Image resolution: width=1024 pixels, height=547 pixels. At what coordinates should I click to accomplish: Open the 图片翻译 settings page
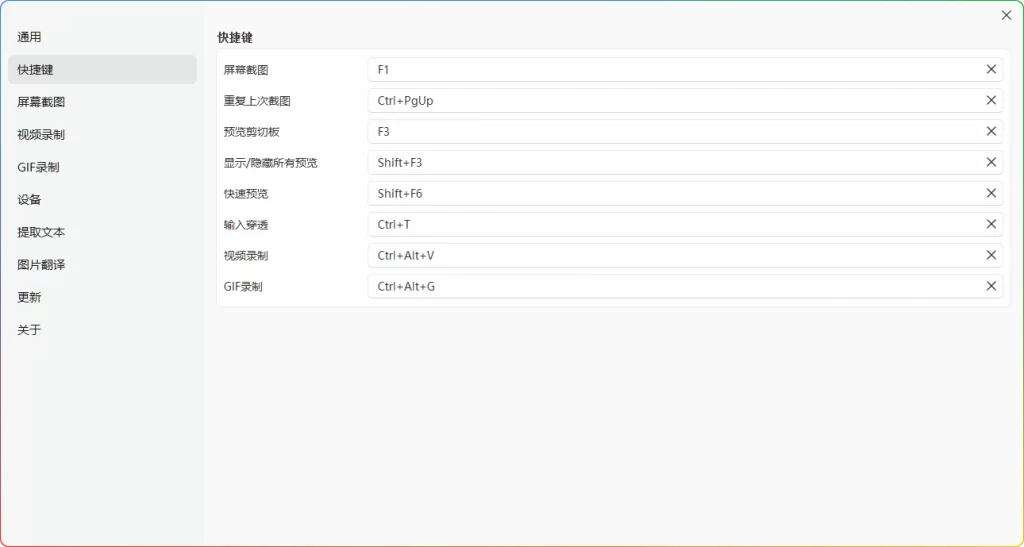click(x=103, y=265)
